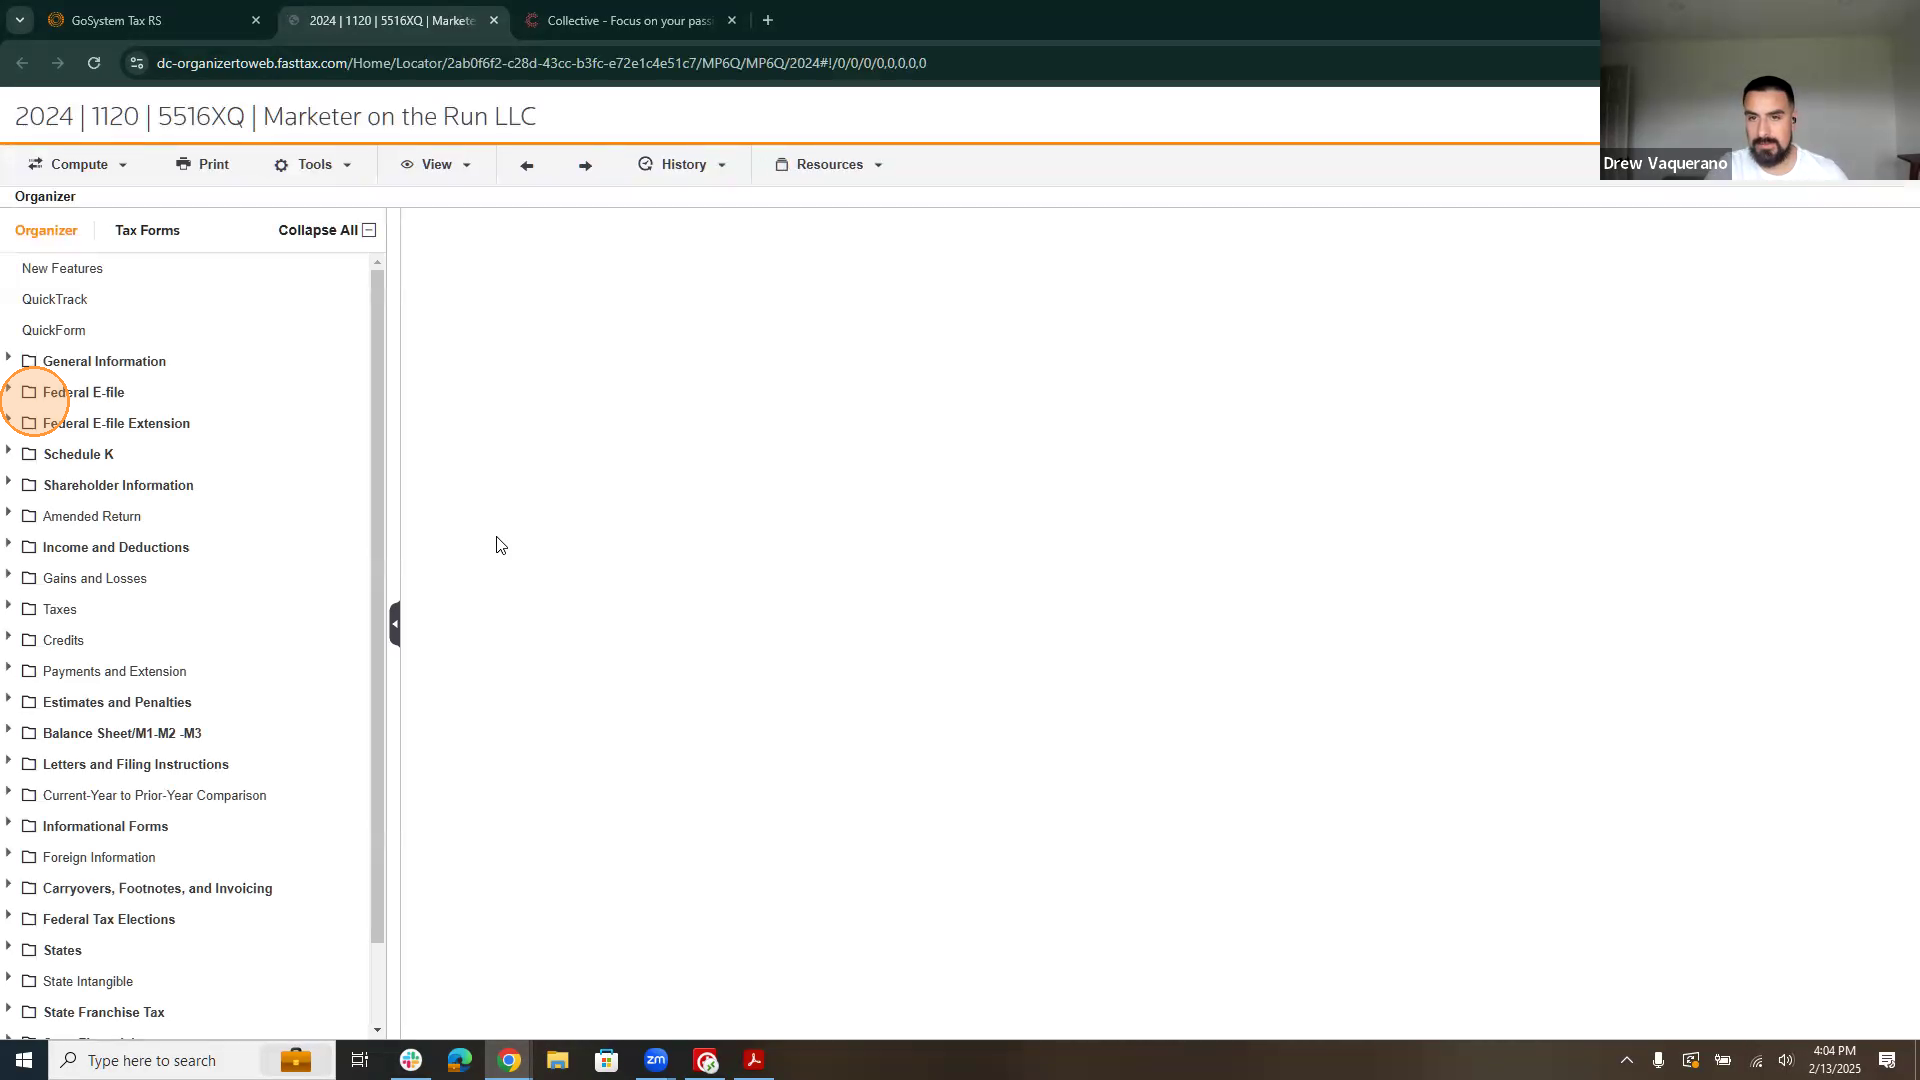Reload the page with browser refresh icon
Viewport: 1920px width, 1080px height.
pos(94,63)
